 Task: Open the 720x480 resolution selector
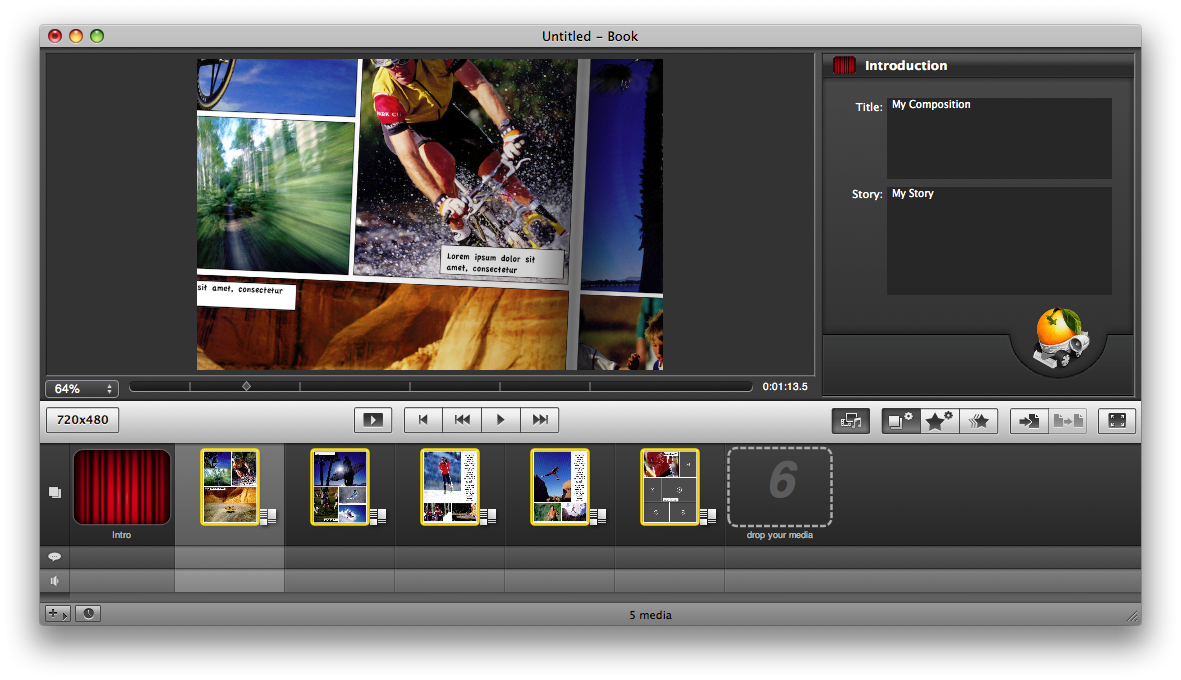point(82,420)
